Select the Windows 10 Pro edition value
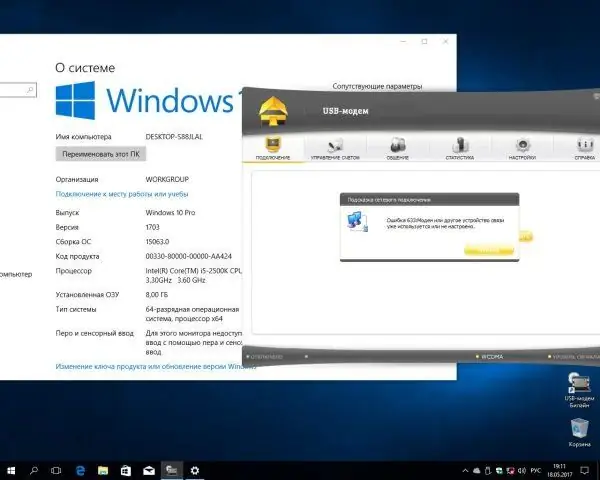Image resolution: width=600 pixels, height=480 pixels. pos(170,212)
